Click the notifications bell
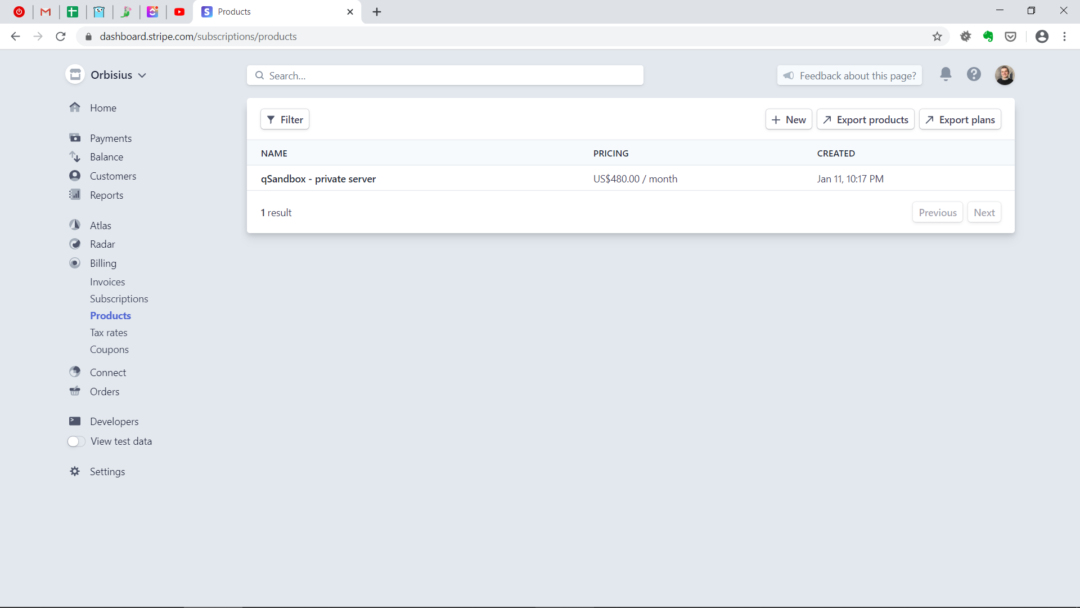This screenshot has width=1080, height=608. [x=945, y=74]
